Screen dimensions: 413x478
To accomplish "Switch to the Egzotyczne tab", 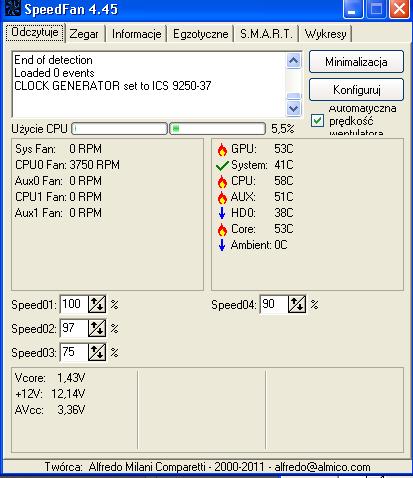I will click(201, 34).
